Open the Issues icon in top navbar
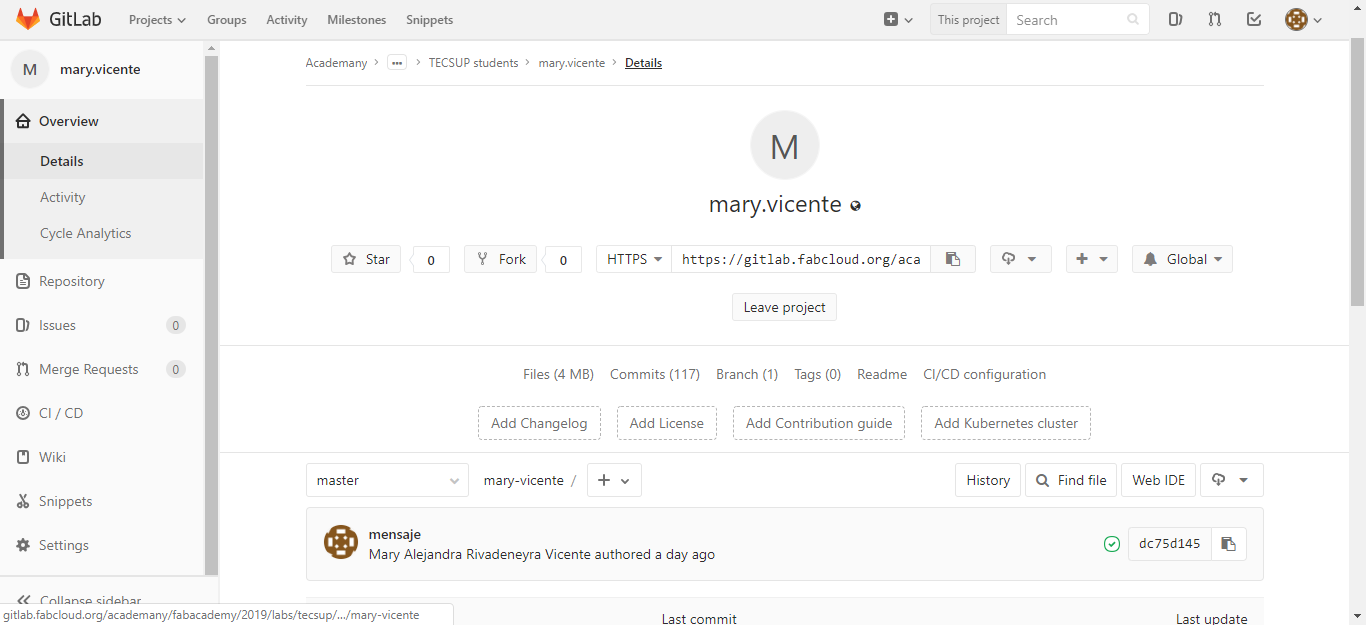Viewport: 1366px width, 625px height. click(x=1176, y=19)
